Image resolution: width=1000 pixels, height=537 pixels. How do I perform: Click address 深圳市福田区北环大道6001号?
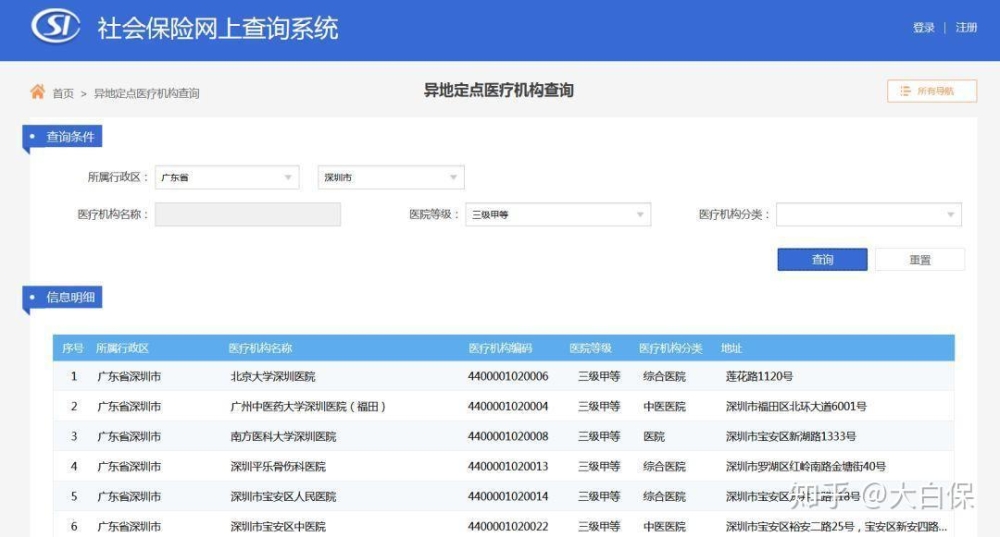coord(796,406)
